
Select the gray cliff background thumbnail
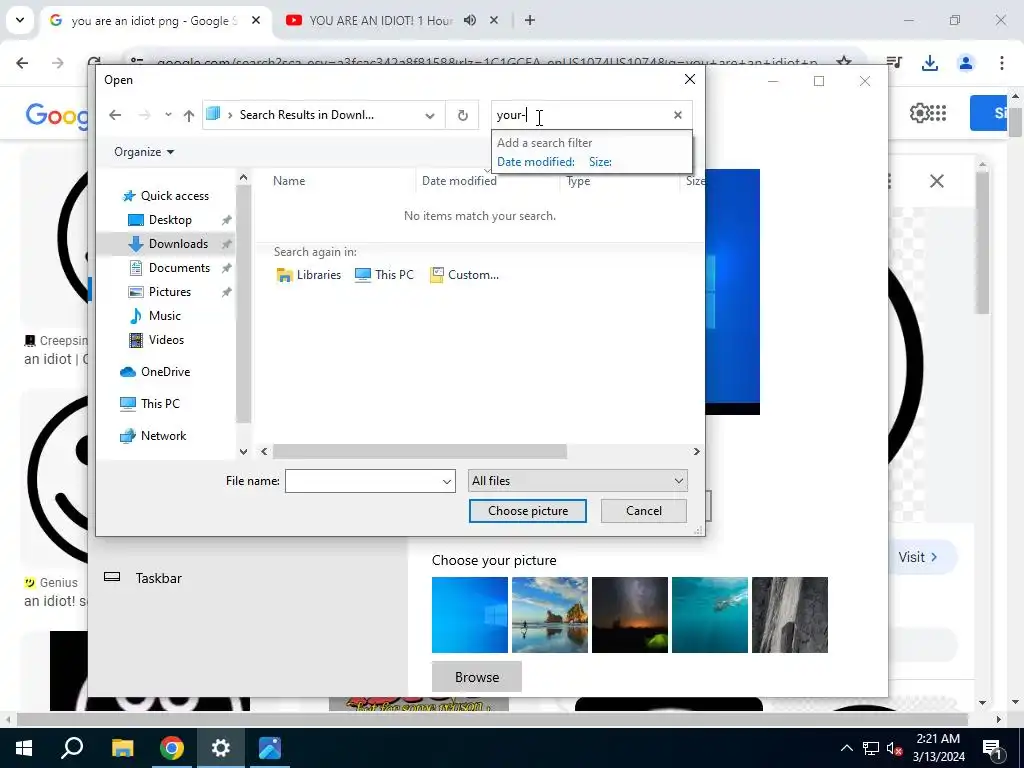pyautogui.click(x=790, y=615)
